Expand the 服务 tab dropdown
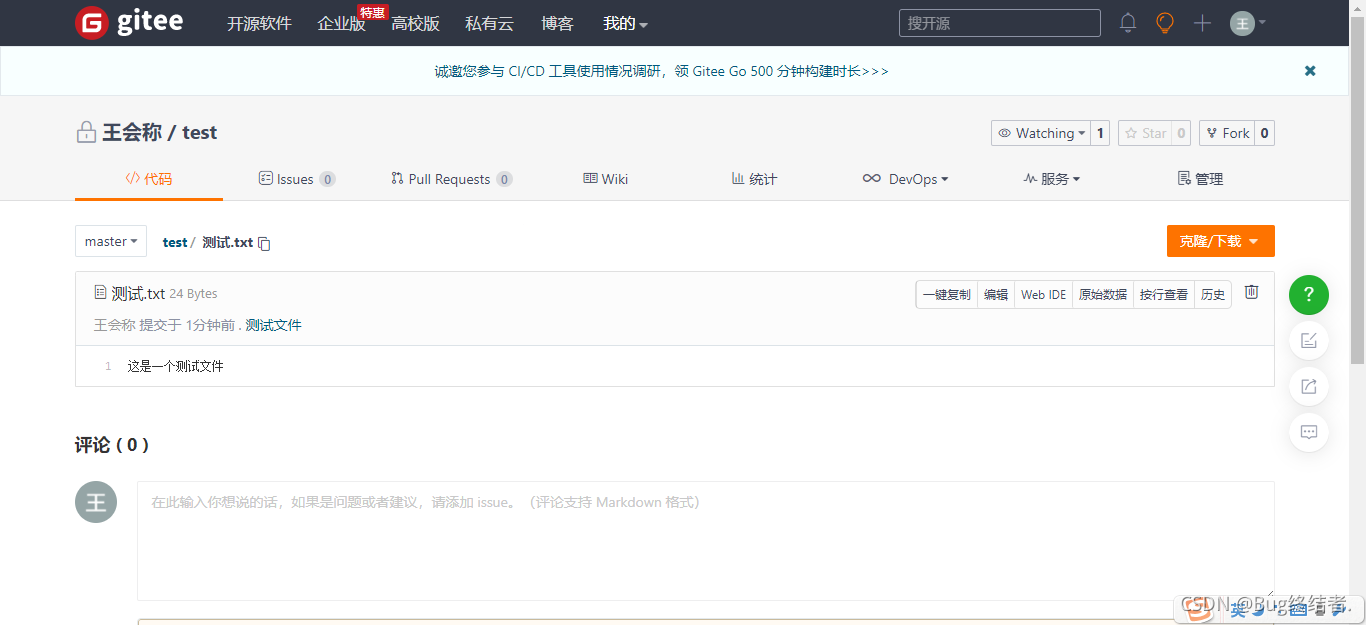The width and height of the screenshot is (1366, 625). pyautogui.click(x=1051, y=179)
